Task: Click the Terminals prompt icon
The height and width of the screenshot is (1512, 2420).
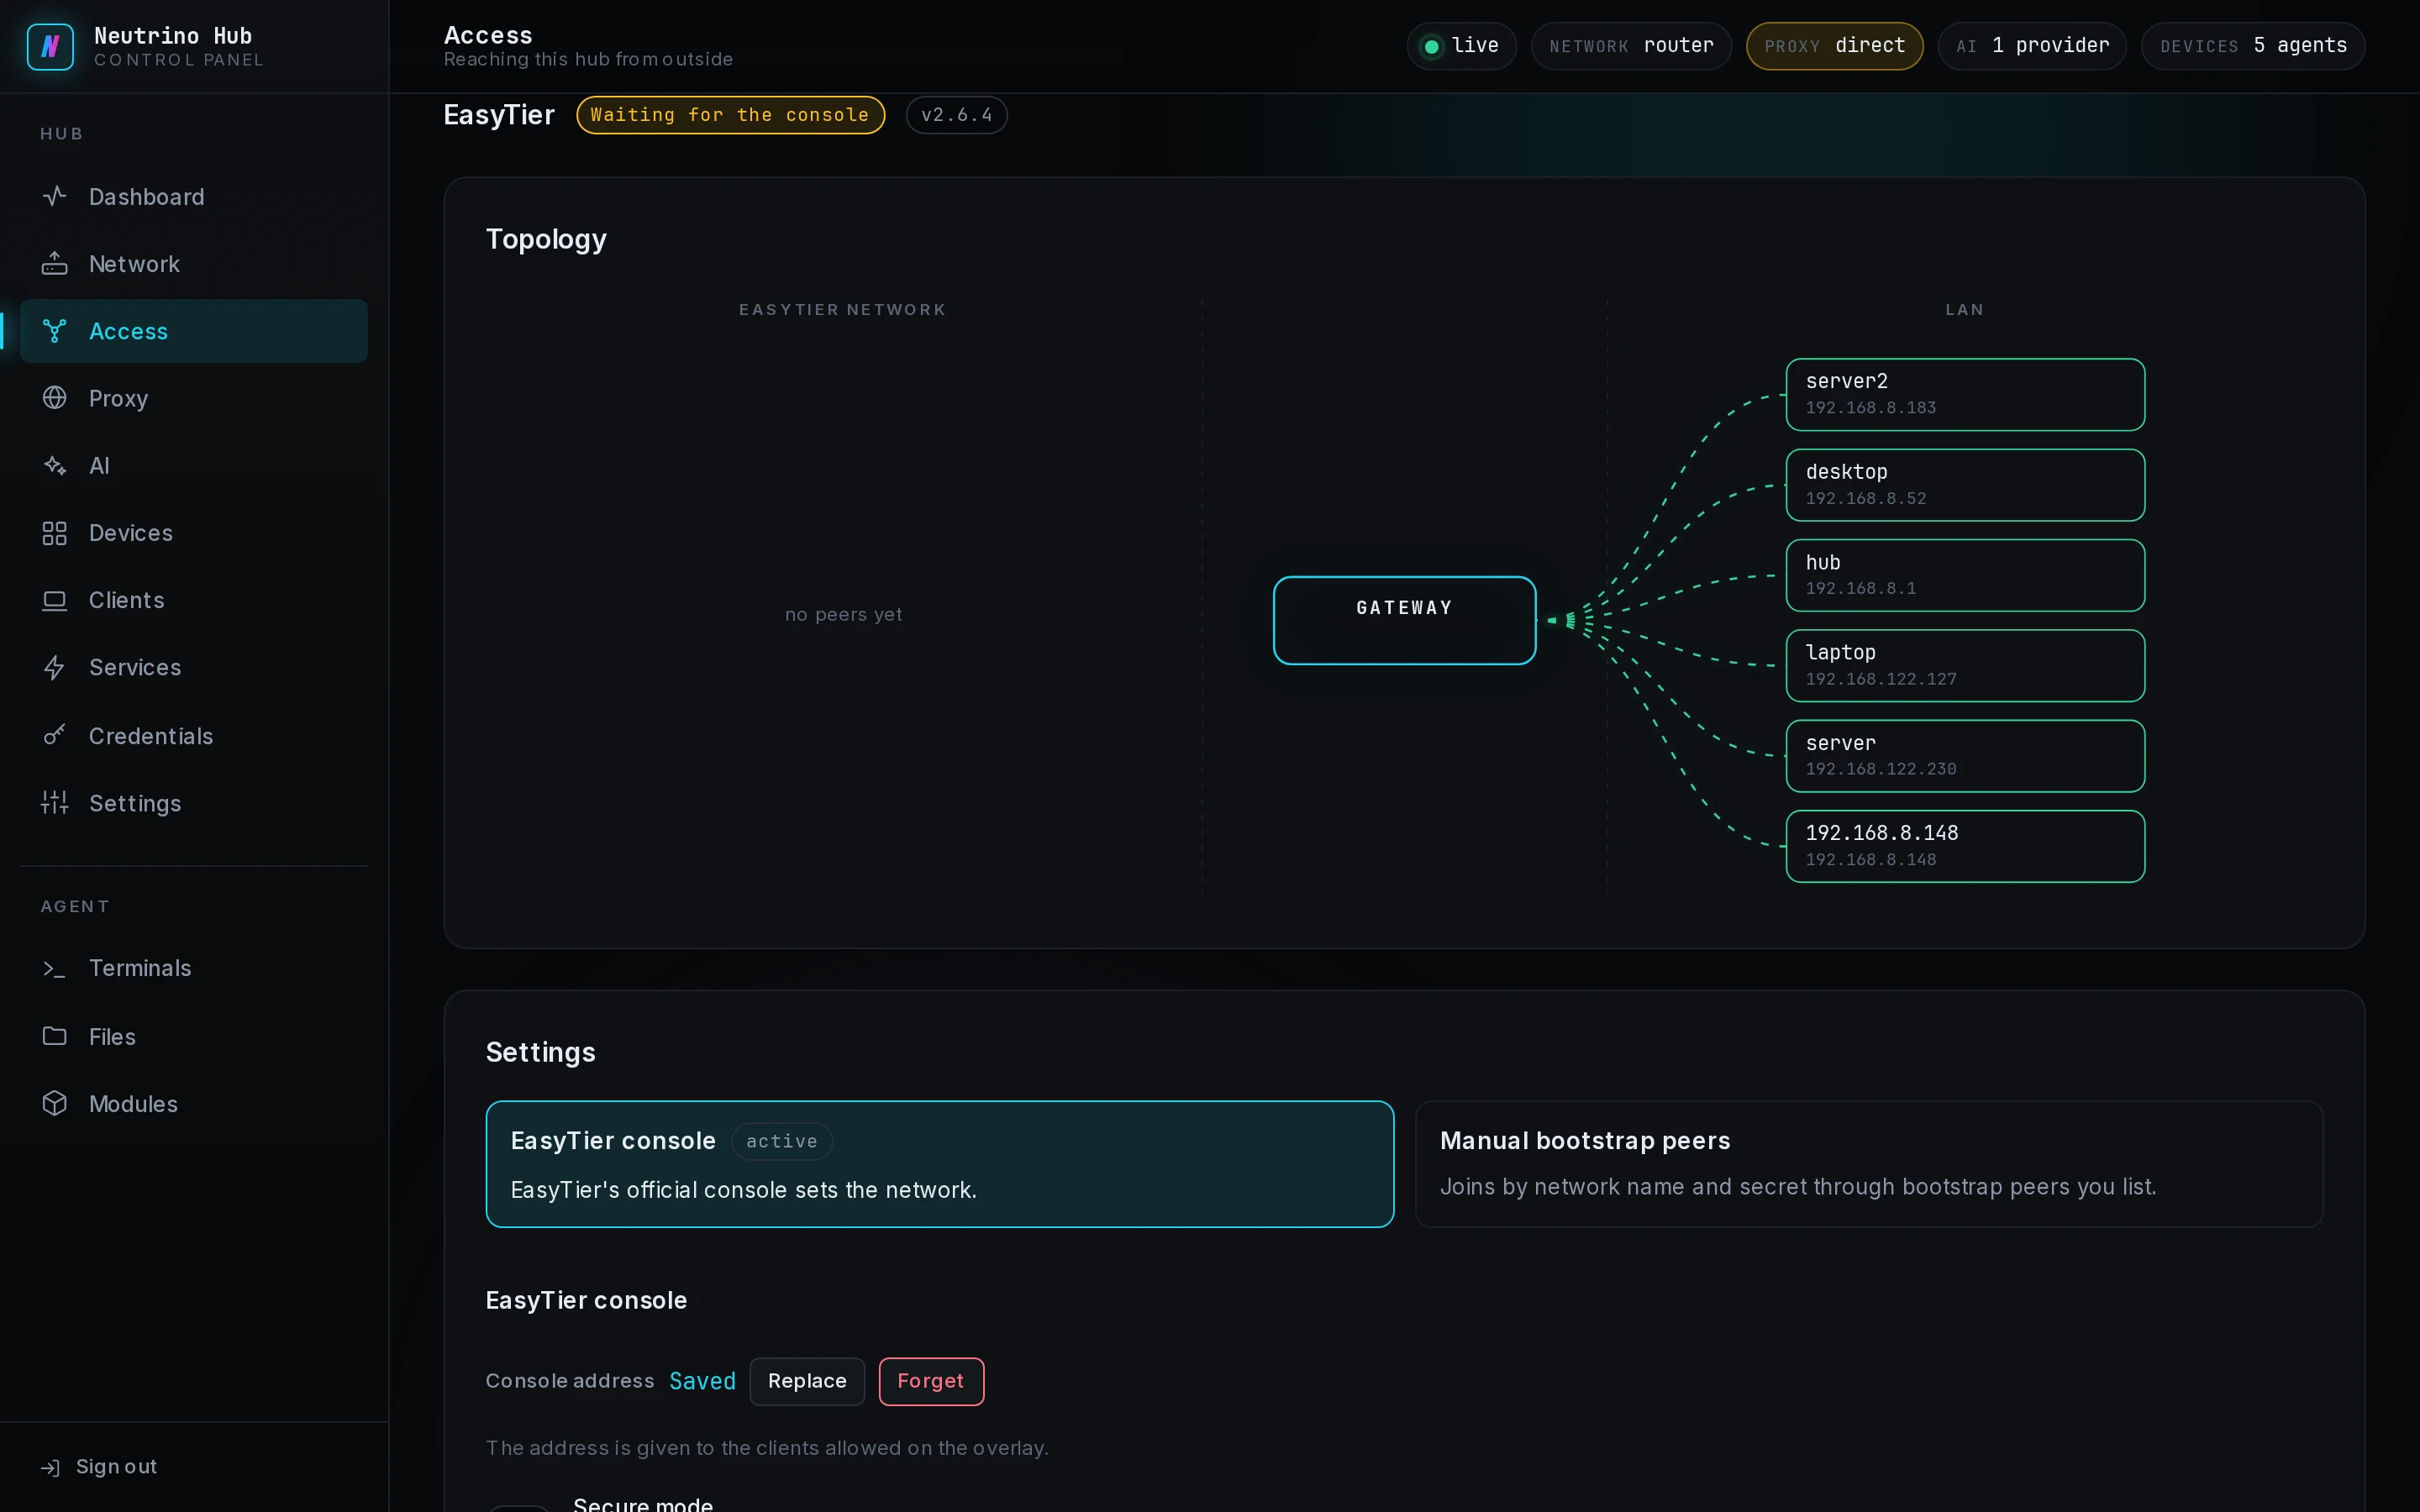Action: point(55,968)
